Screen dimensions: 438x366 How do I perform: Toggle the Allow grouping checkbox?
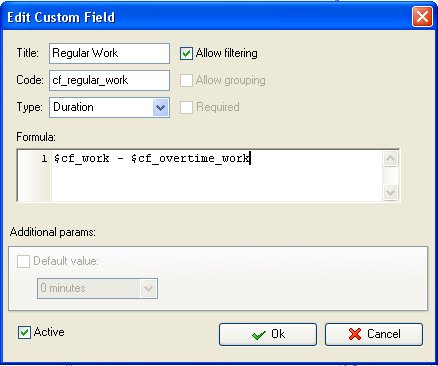tap(186, 80)
